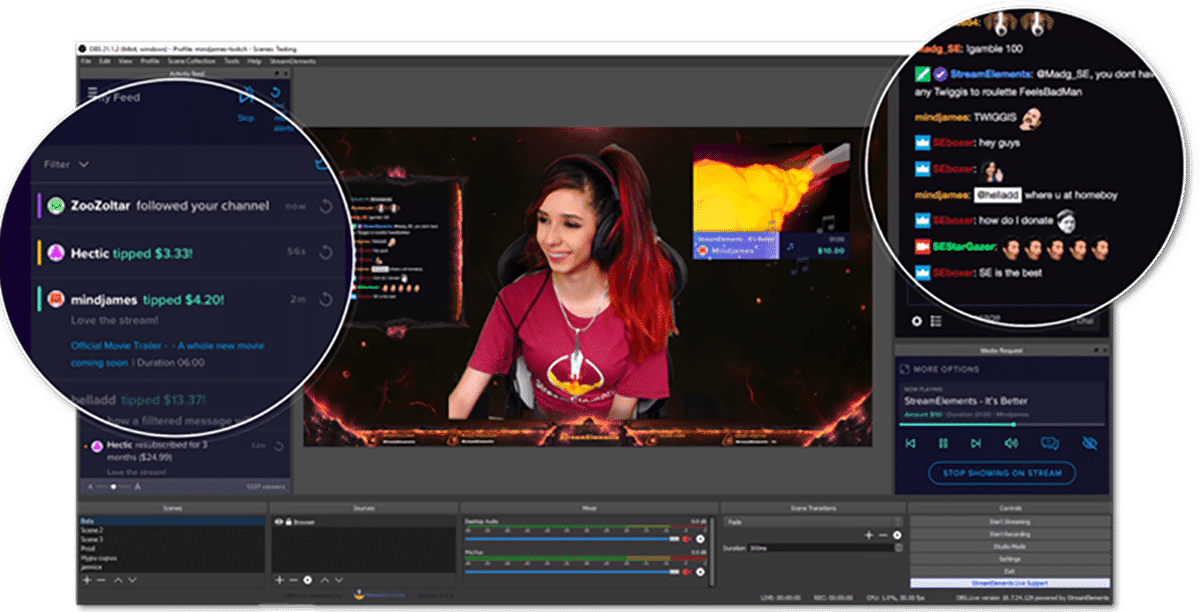Open the Edit menu
The image size is (1200, 612).
(x=105, y=62)
